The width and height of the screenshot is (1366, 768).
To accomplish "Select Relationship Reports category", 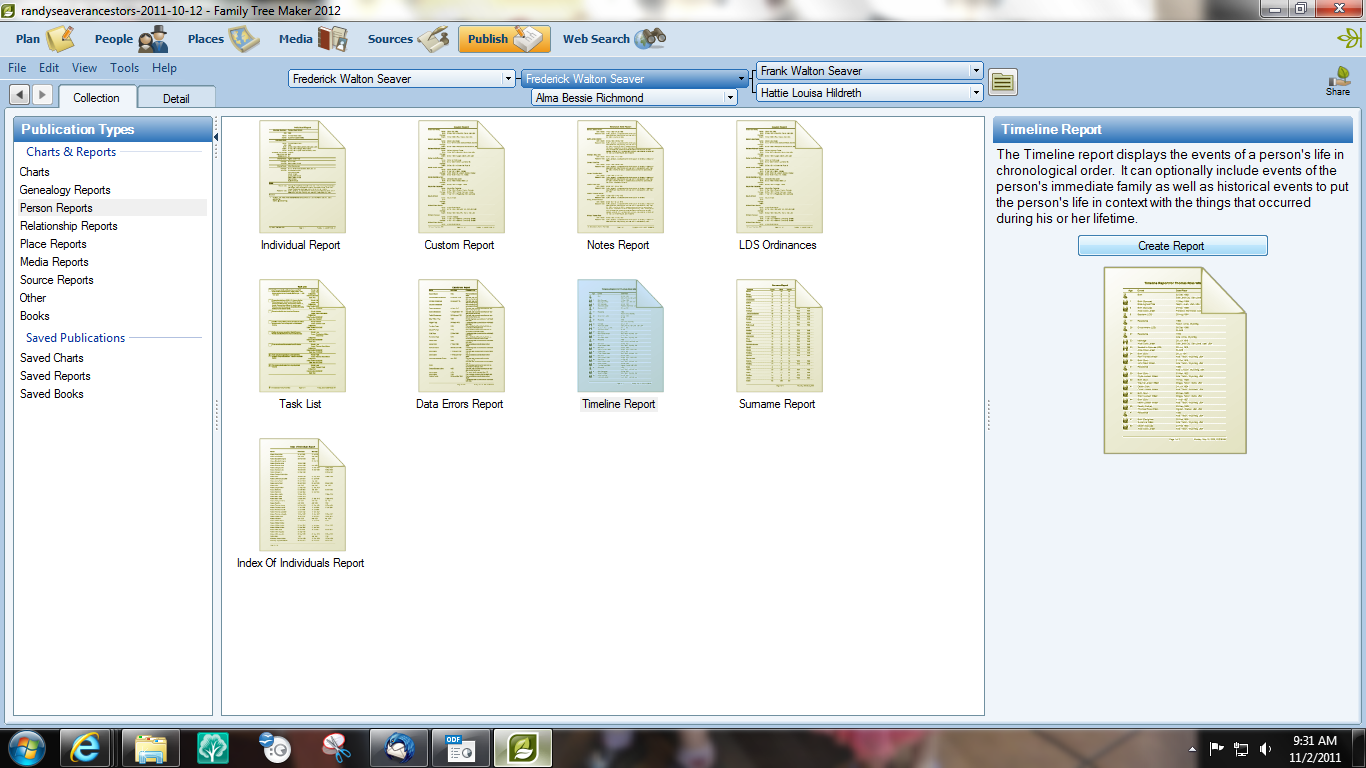I will point(69,226).
